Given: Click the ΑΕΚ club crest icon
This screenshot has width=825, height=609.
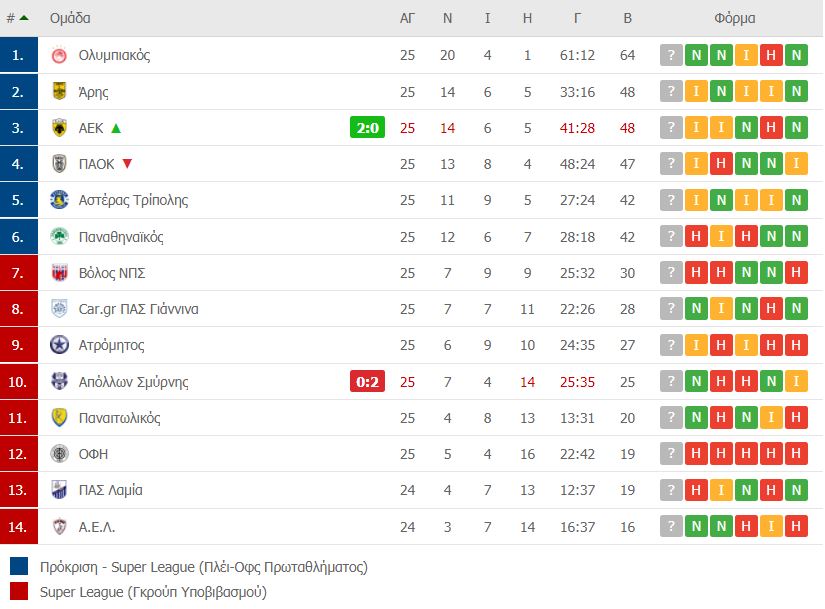Looking at the screenshot, I should pos(59,128).
